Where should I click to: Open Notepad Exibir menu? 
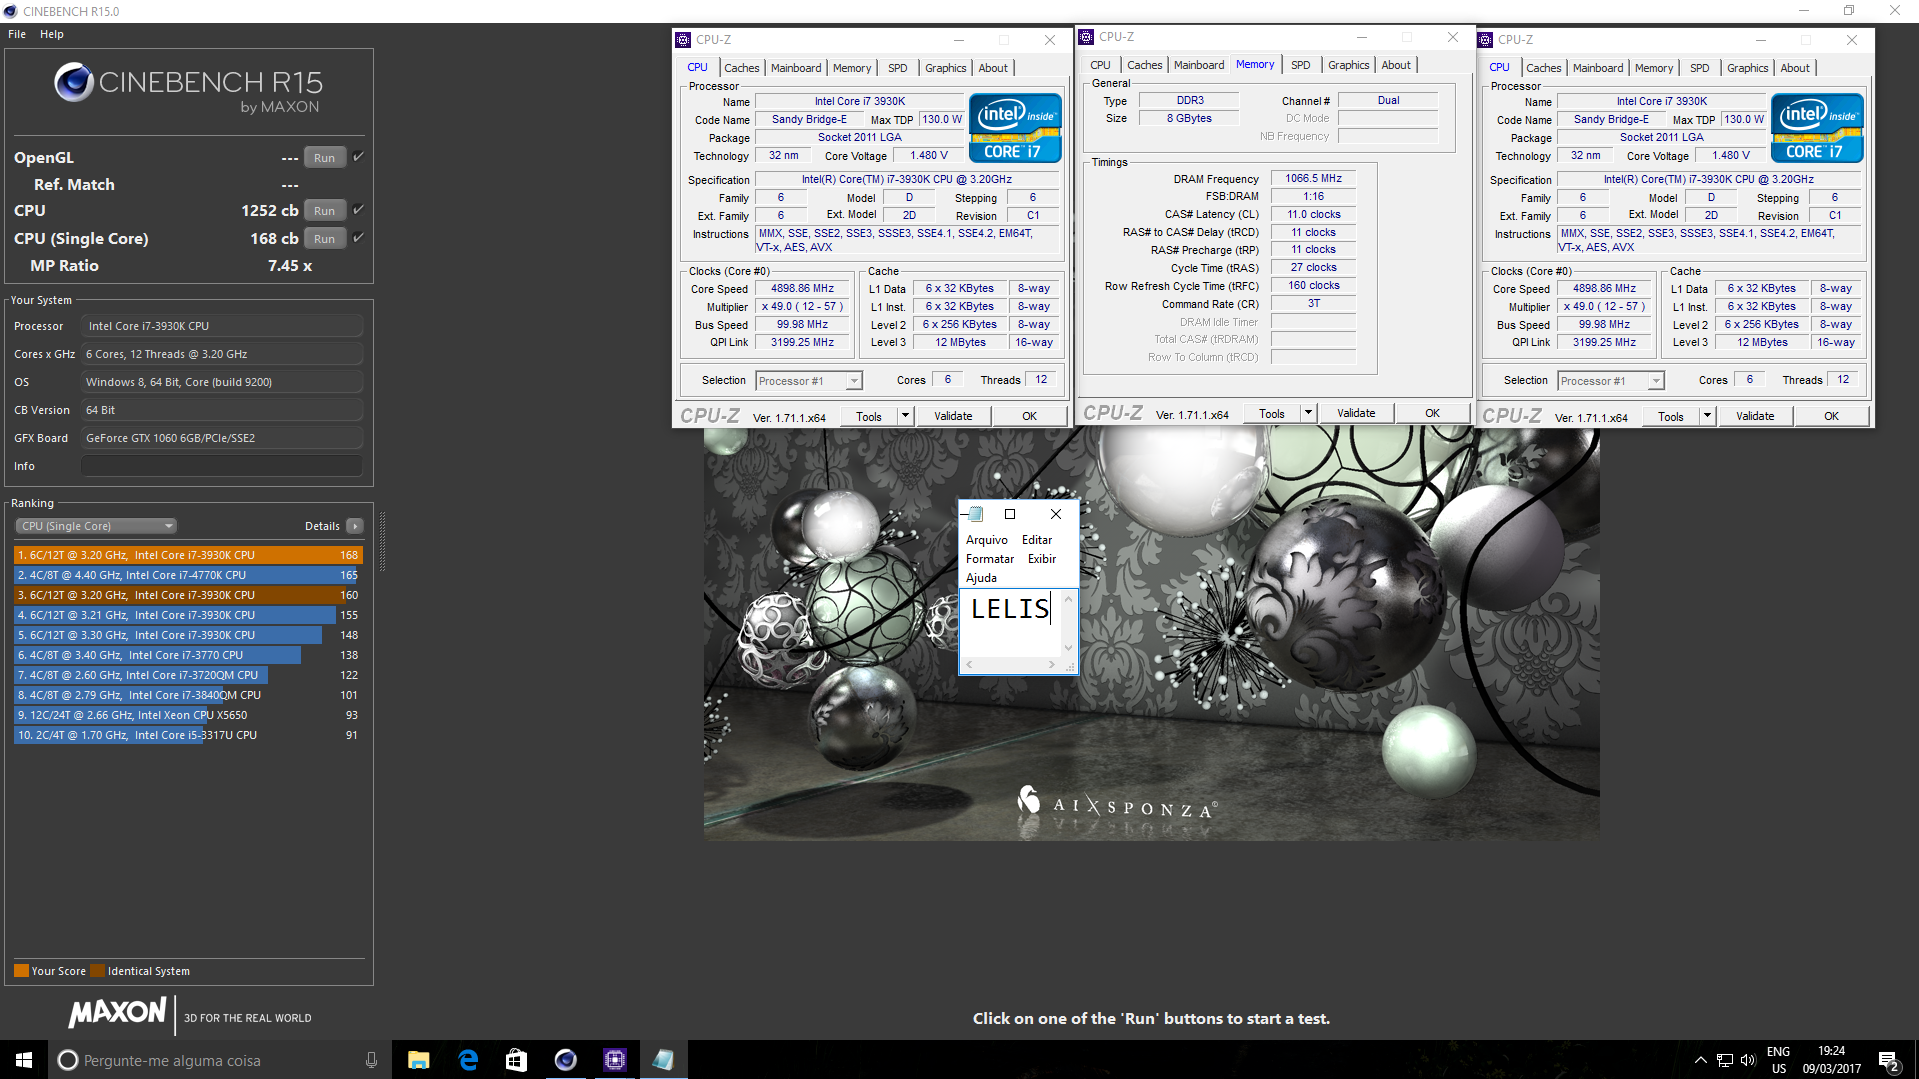pos(1041,559)
